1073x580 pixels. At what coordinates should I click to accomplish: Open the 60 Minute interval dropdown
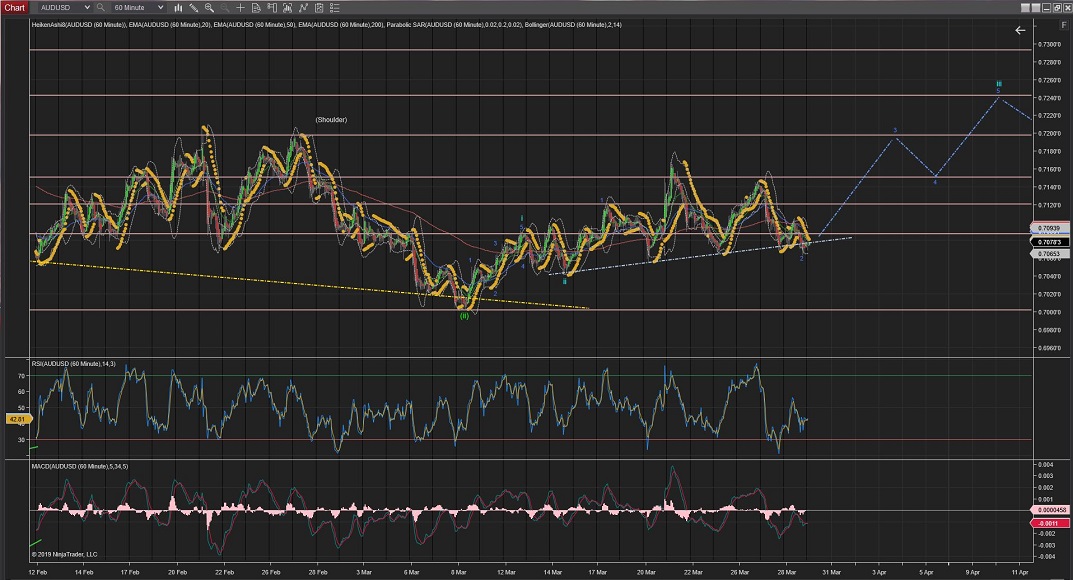(x=138, y=8)
